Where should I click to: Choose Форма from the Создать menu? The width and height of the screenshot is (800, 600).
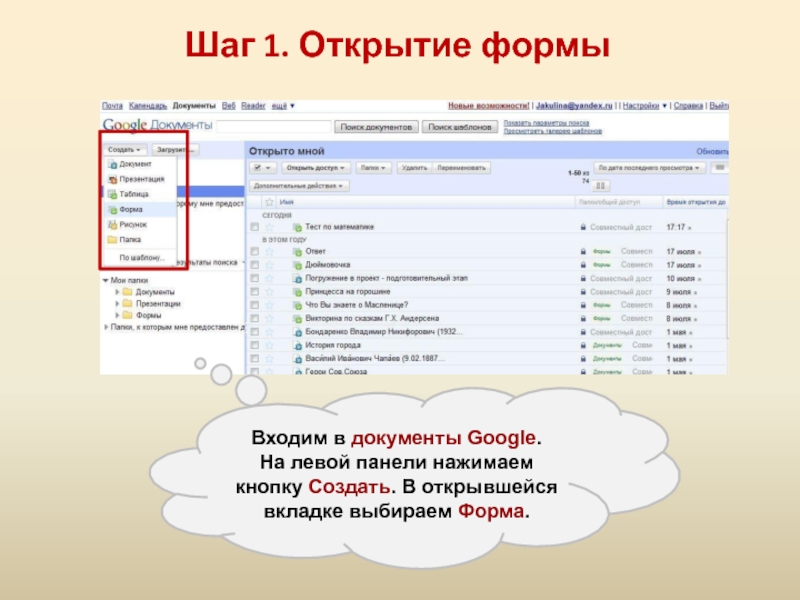[x=141, y=210]
